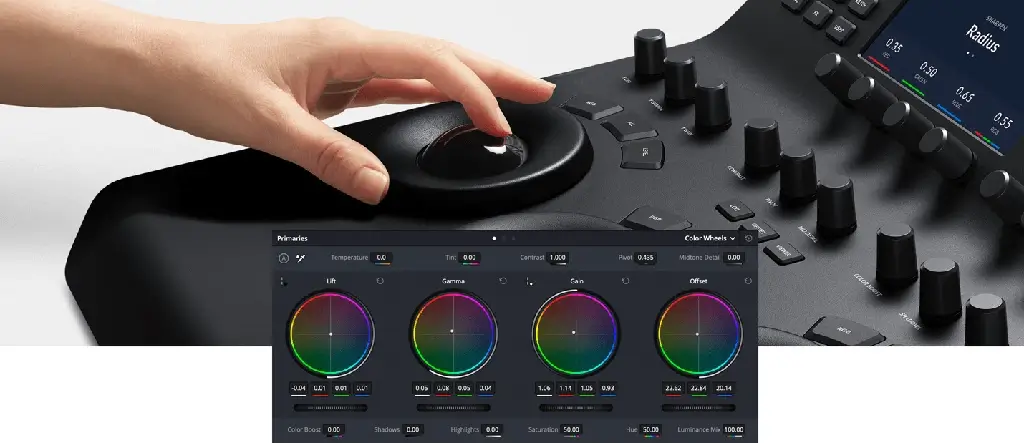Click the Lift black point picker

(x=283, y=282)
